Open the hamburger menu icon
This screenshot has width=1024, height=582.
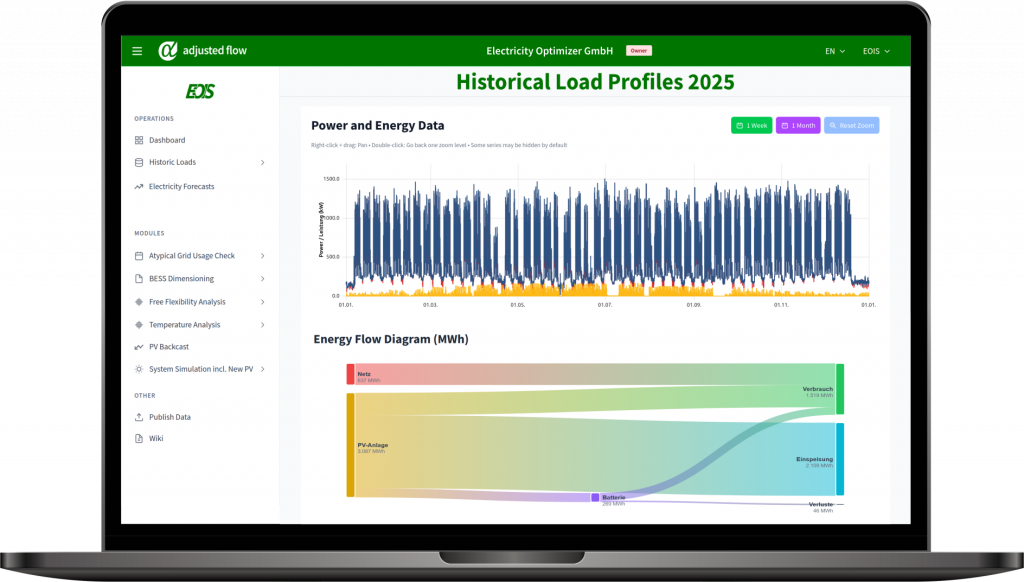tap(137, 51)
